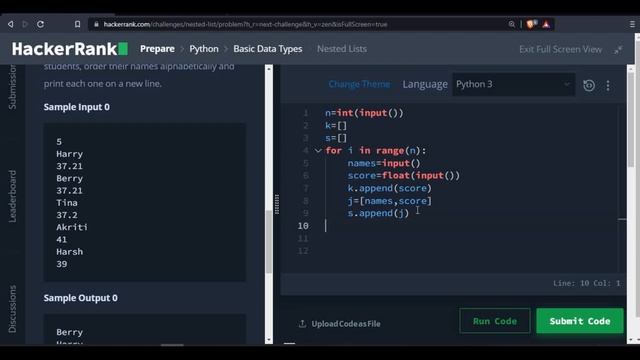Click the value 39 in sample input
The image size is (640, 360).
point(62,264)
